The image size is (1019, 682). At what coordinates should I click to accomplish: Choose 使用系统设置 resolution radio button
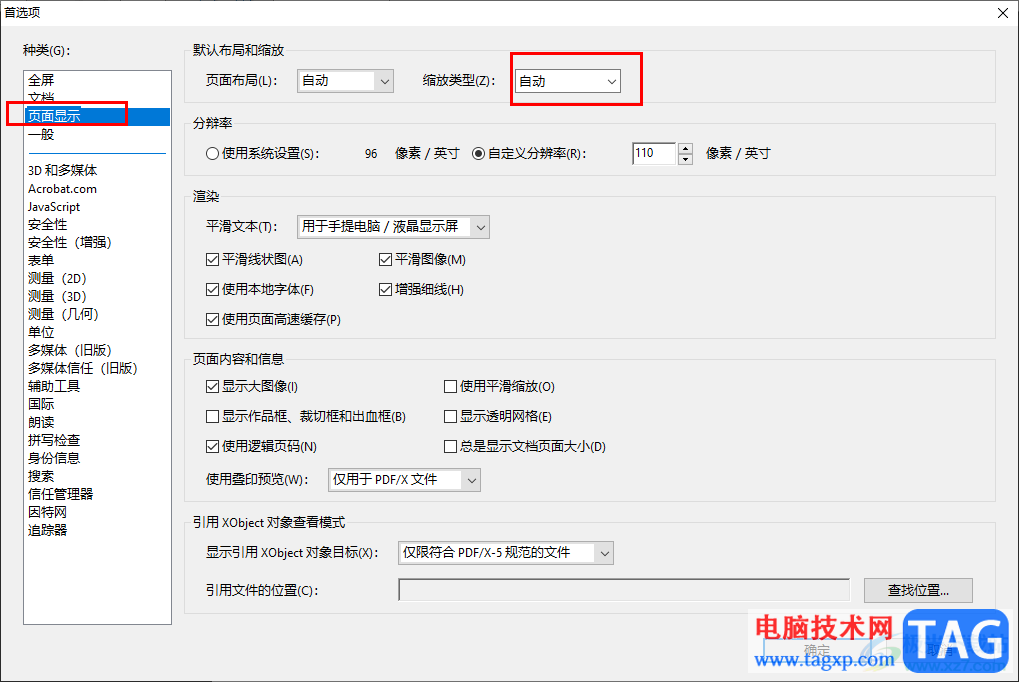coord(213,154)
